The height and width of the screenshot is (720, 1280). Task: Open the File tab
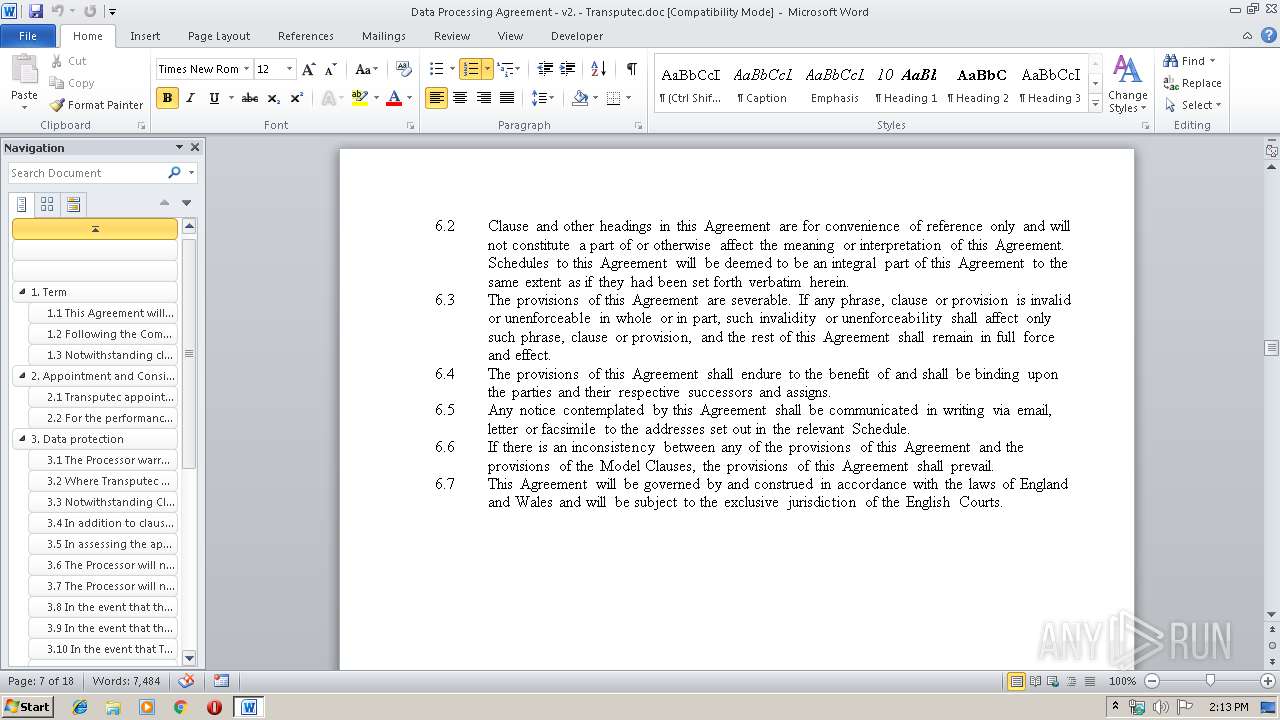28,36
